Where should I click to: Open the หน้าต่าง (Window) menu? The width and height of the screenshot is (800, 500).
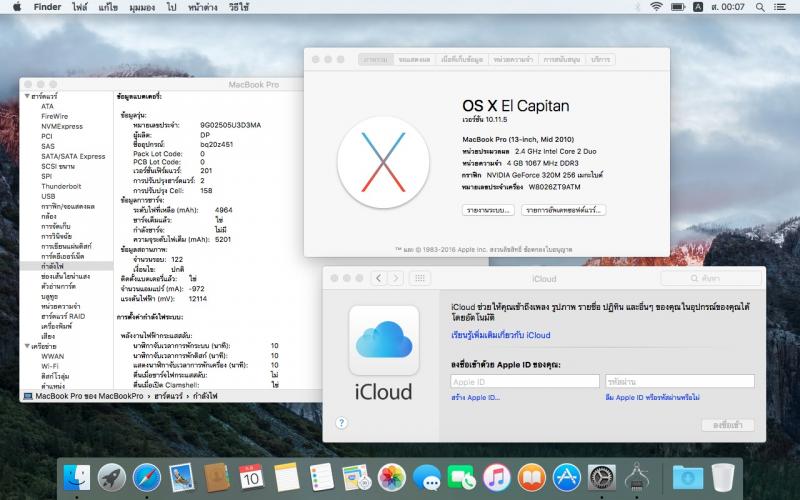[203, 7]
